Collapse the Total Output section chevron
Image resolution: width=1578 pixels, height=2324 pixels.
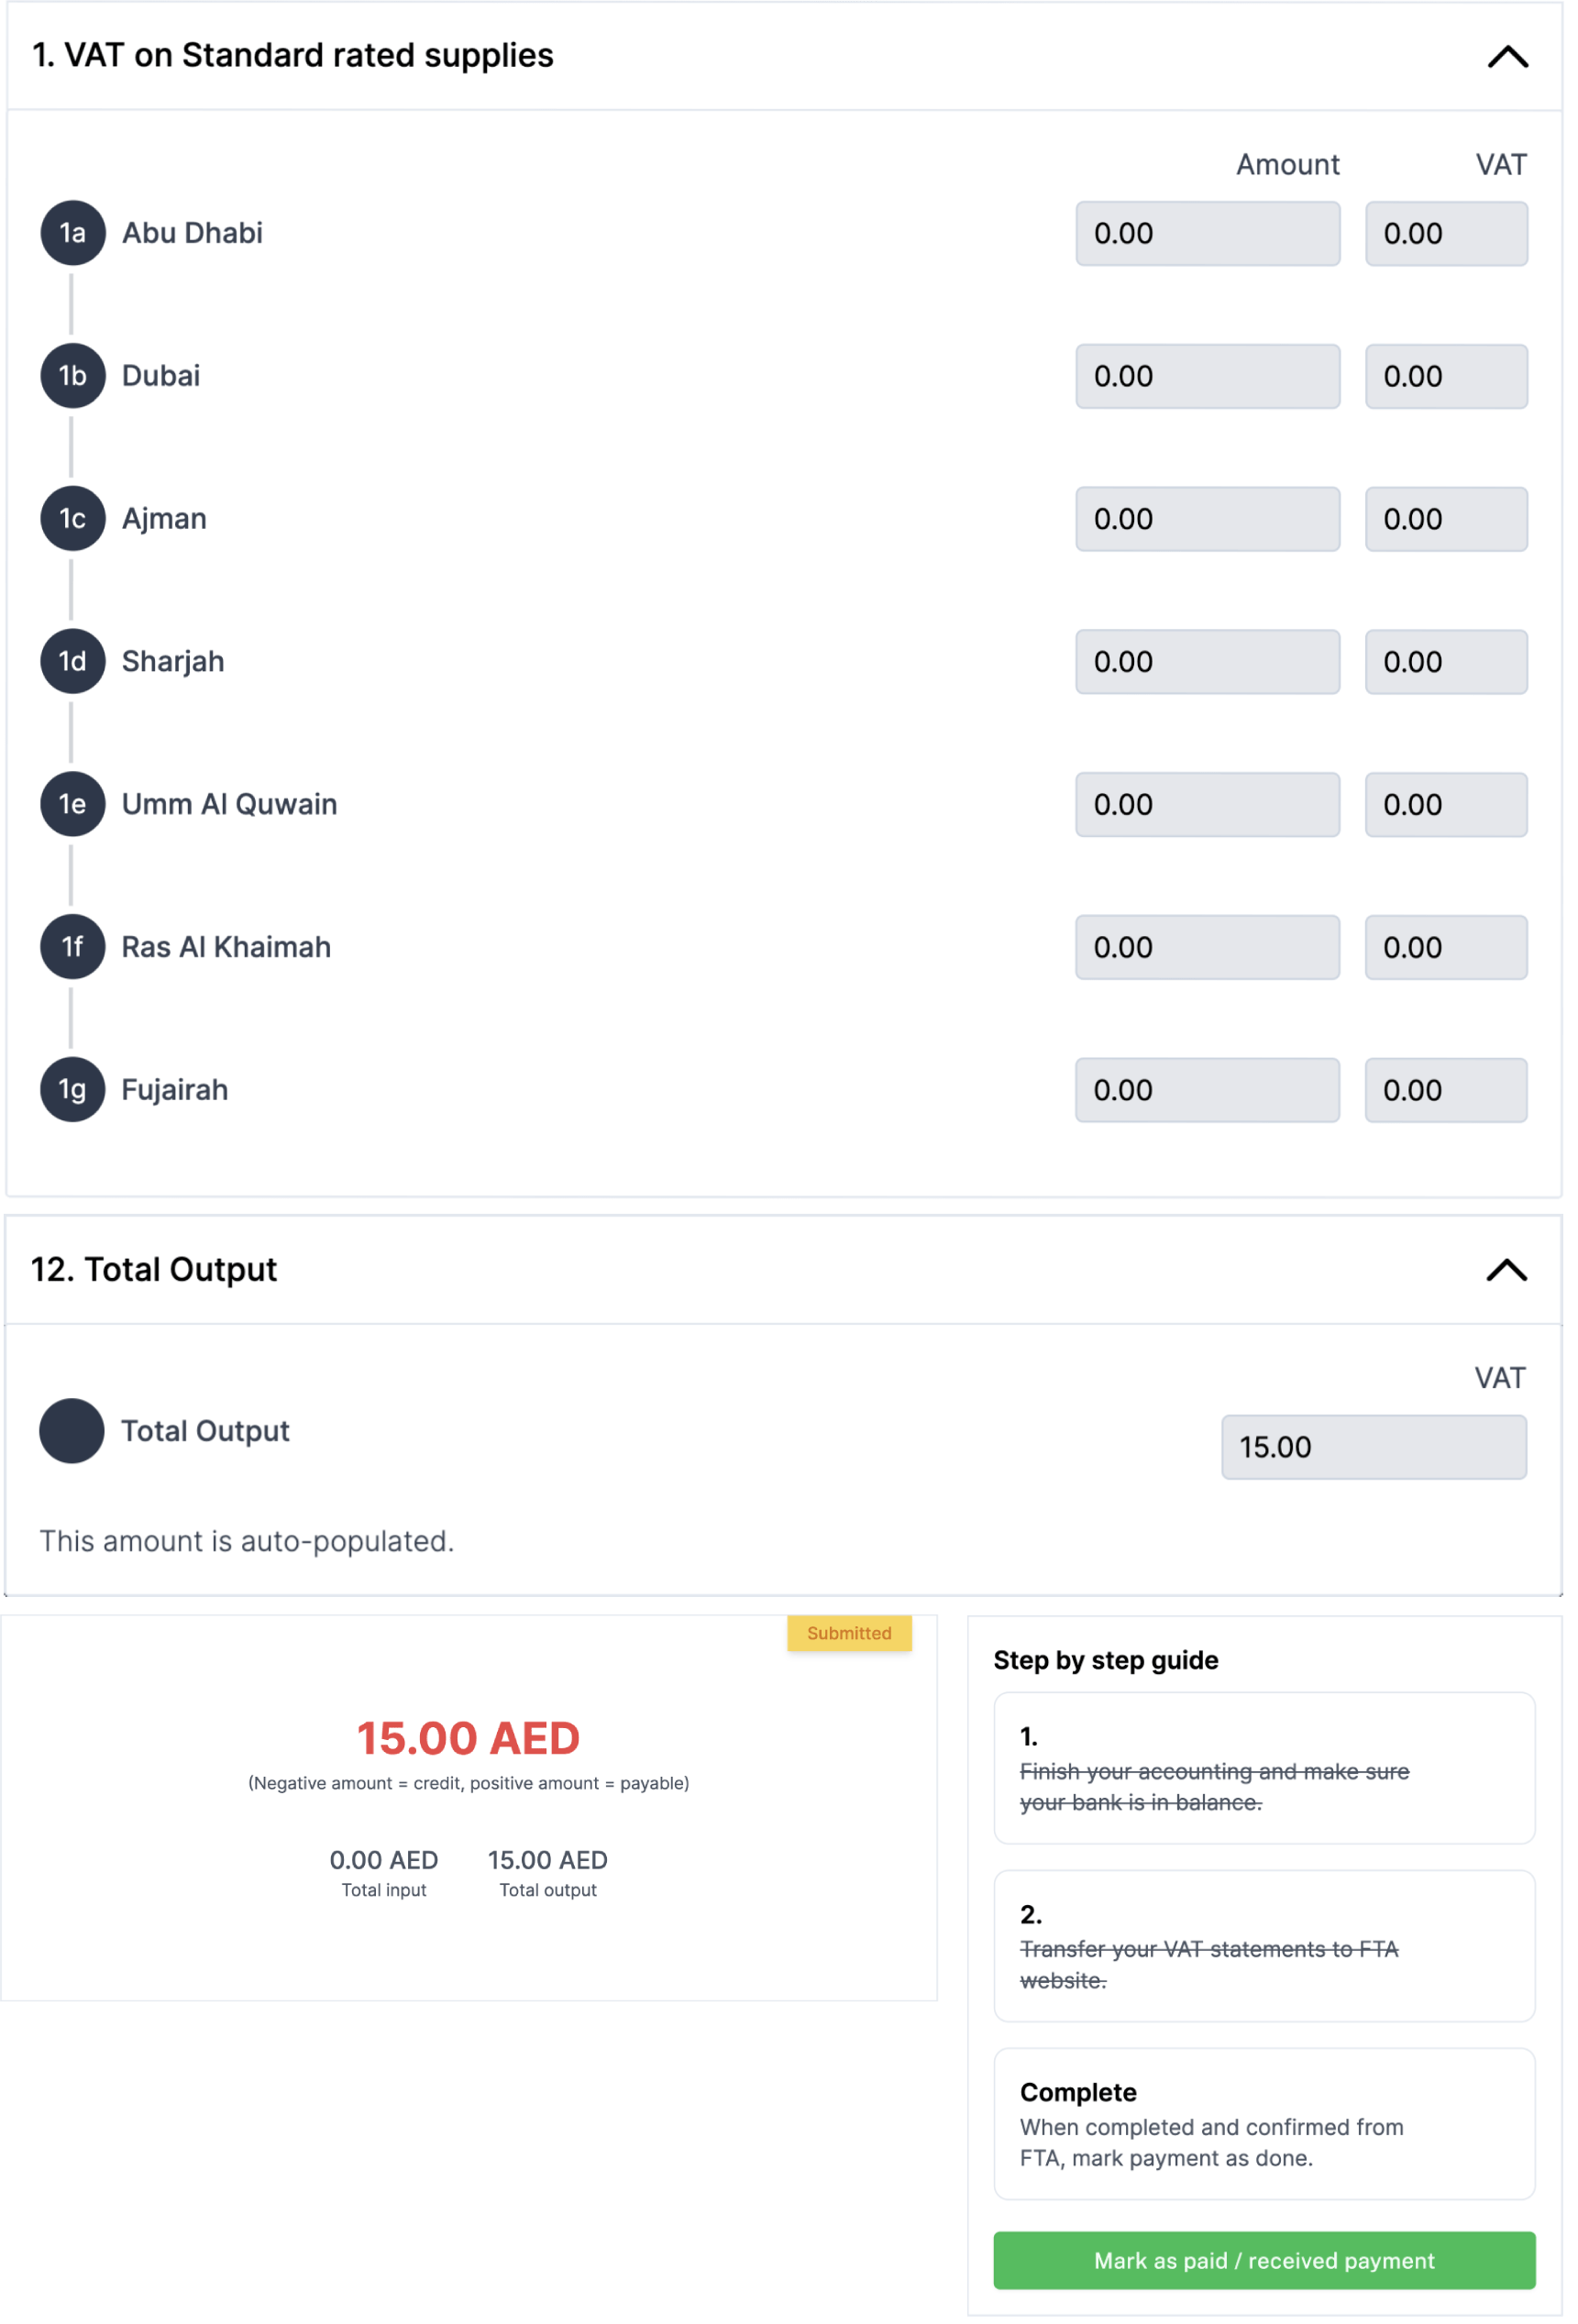pos(1506,1270)
